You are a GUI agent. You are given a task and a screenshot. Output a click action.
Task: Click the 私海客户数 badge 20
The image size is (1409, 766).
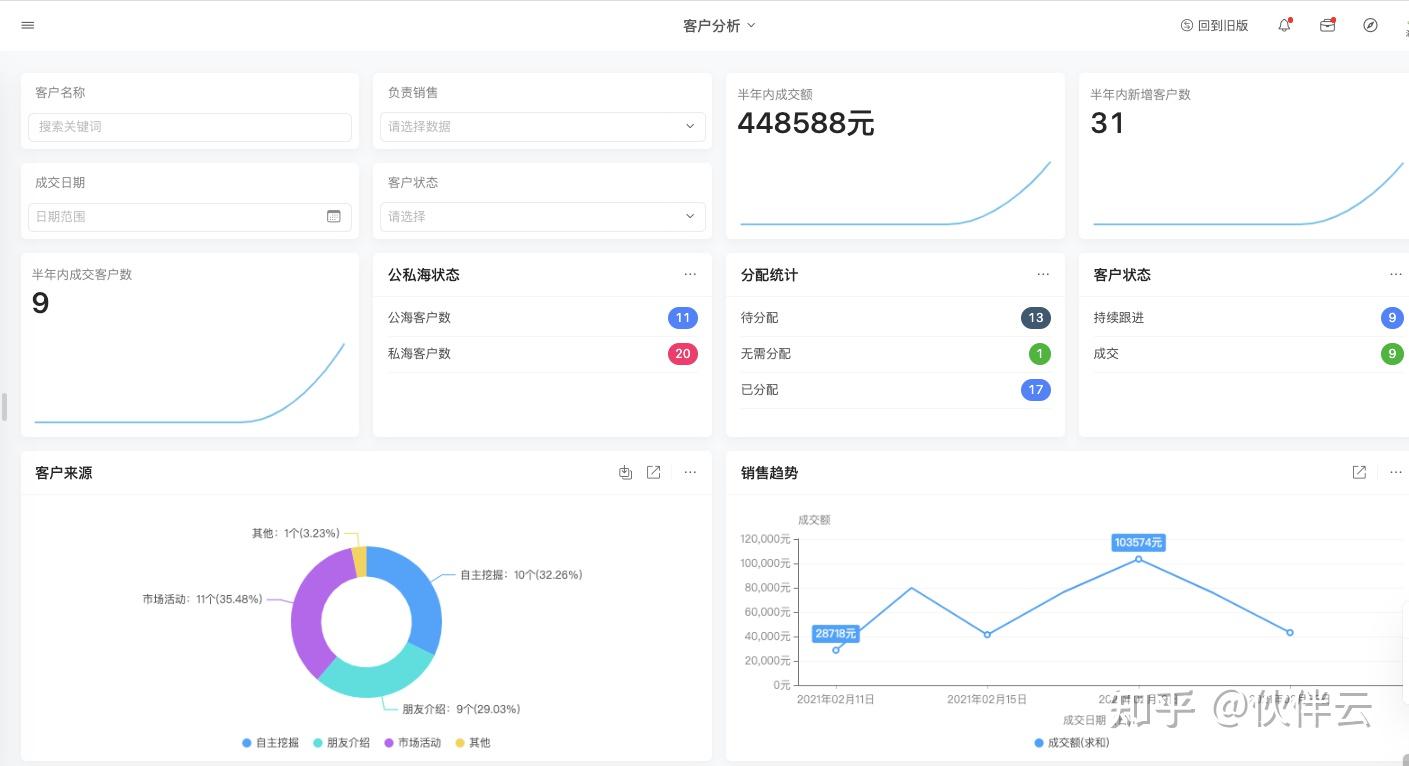[683, 354]
